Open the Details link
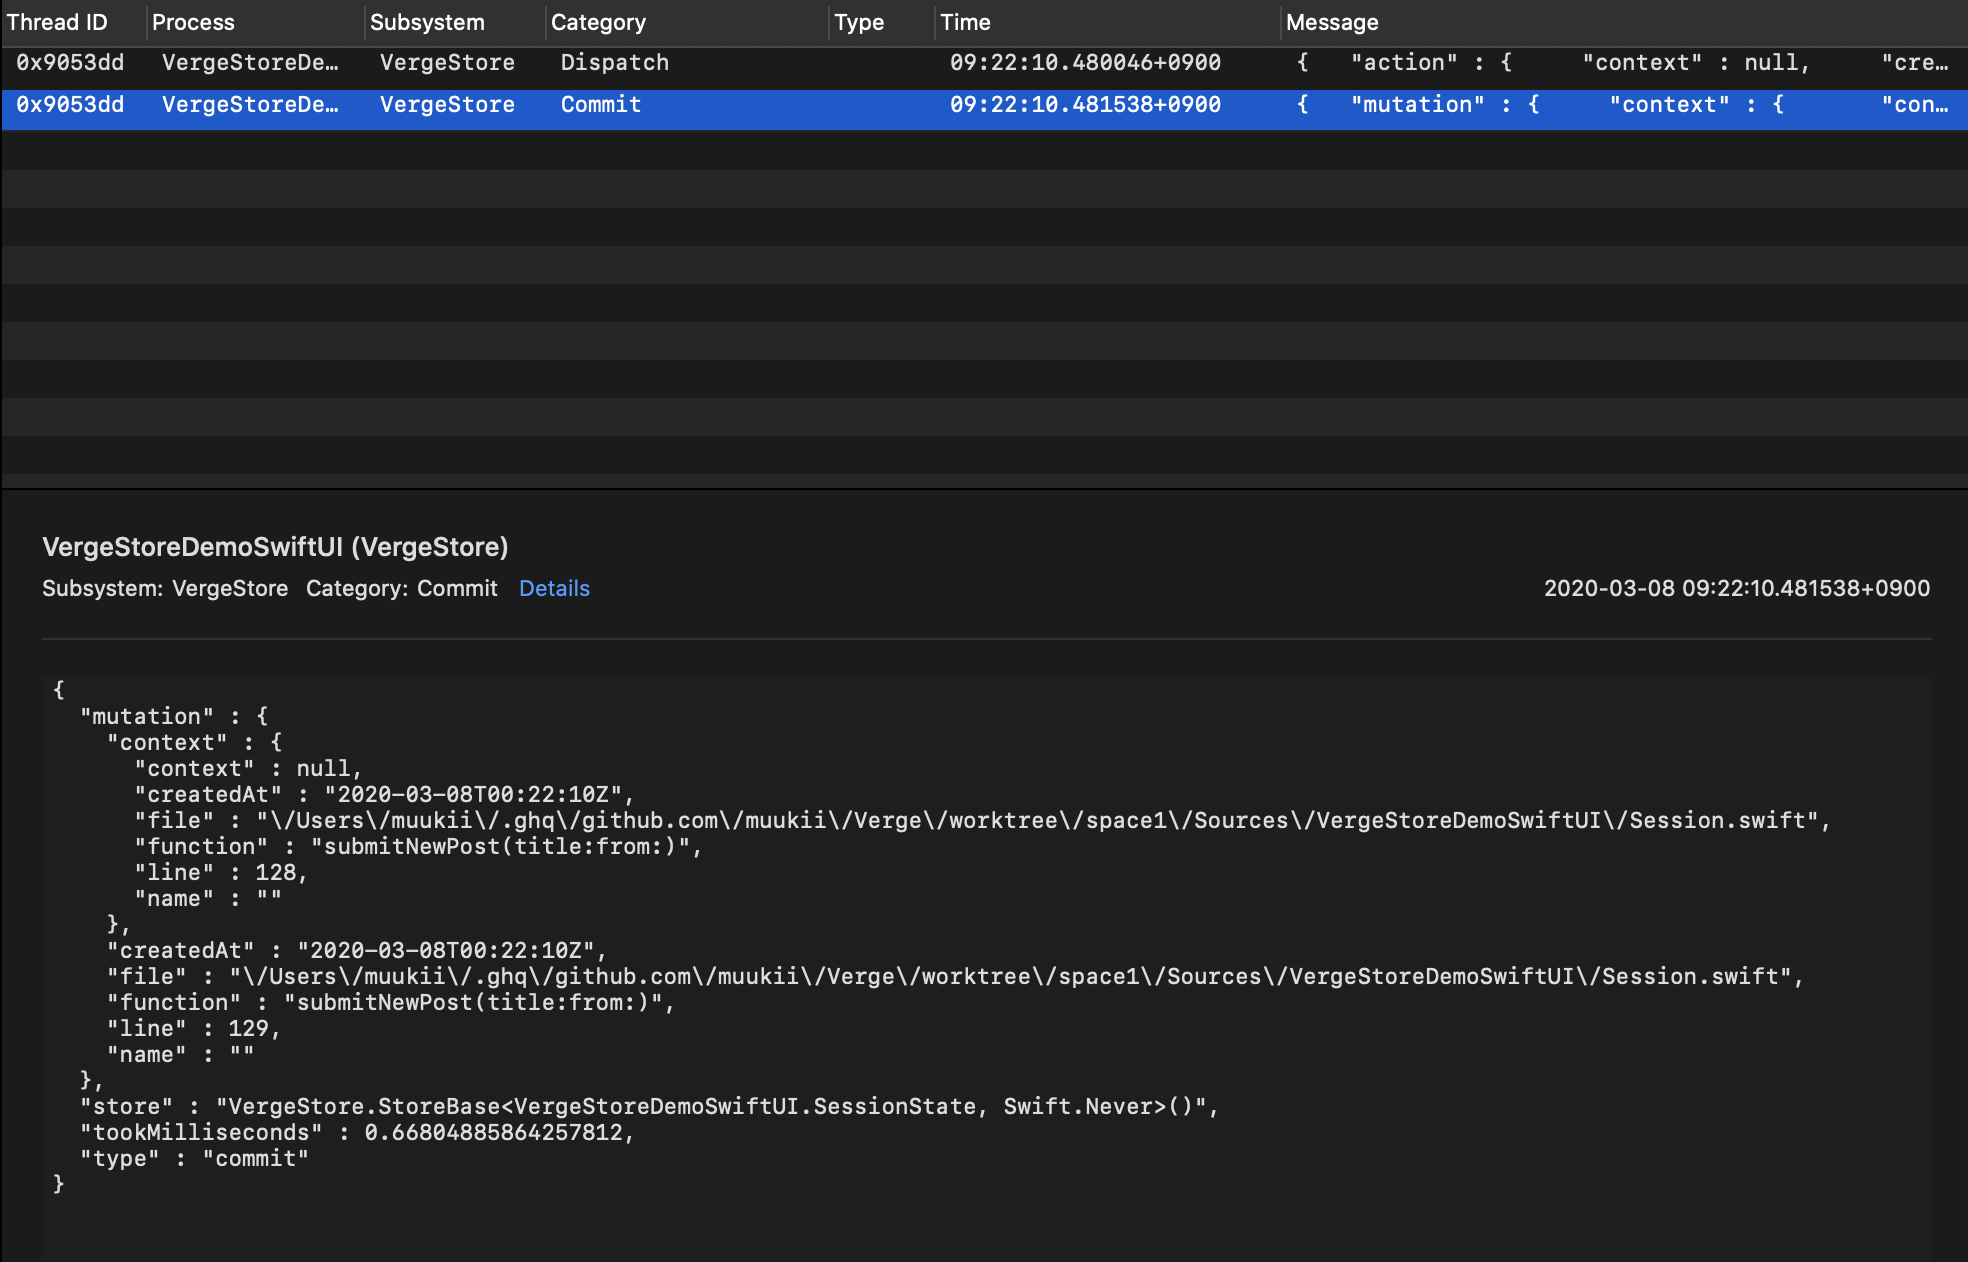 [x=554, y=588]
